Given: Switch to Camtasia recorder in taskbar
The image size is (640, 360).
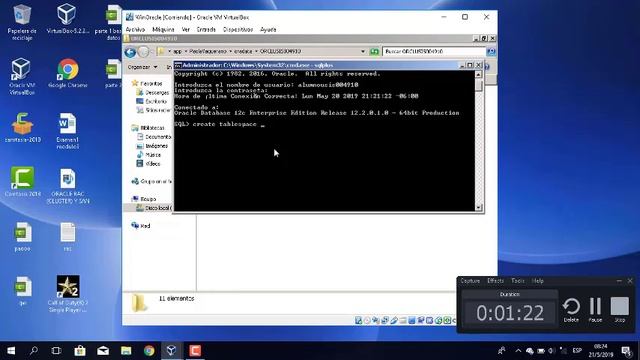Looking at the screenshot, I should click(x=195, y=350).
